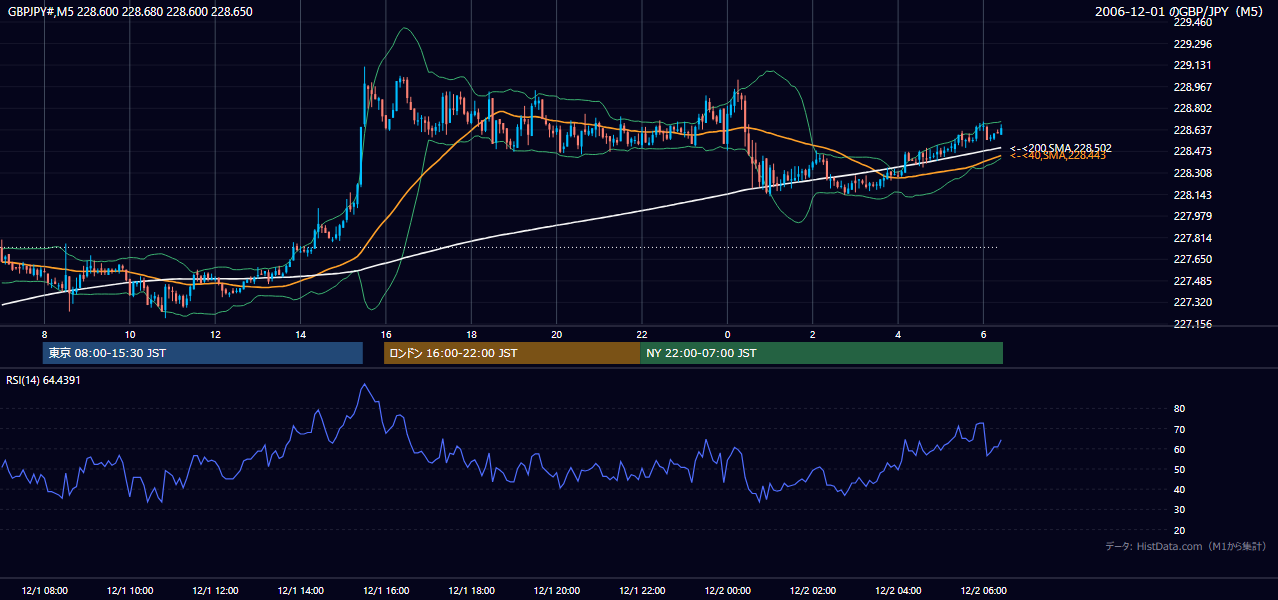Click hour tick 22 under the price chart
The height and width of the screenshot is (600, 1278).
(642, 334)
